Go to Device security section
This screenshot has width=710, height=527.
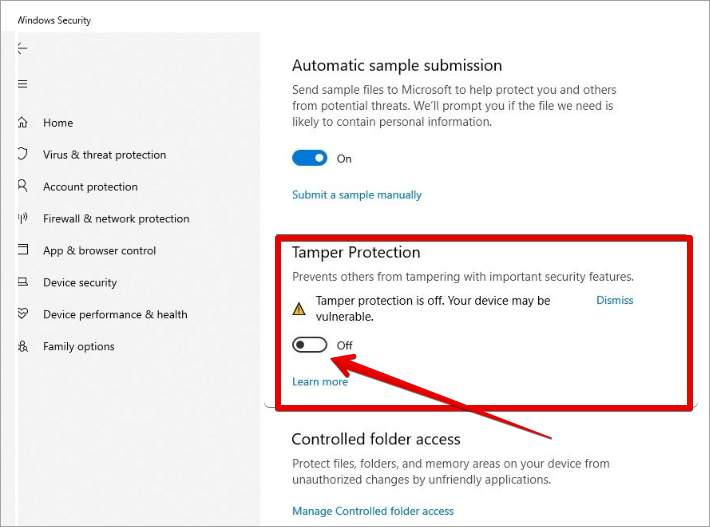click(x=80, y=283)
